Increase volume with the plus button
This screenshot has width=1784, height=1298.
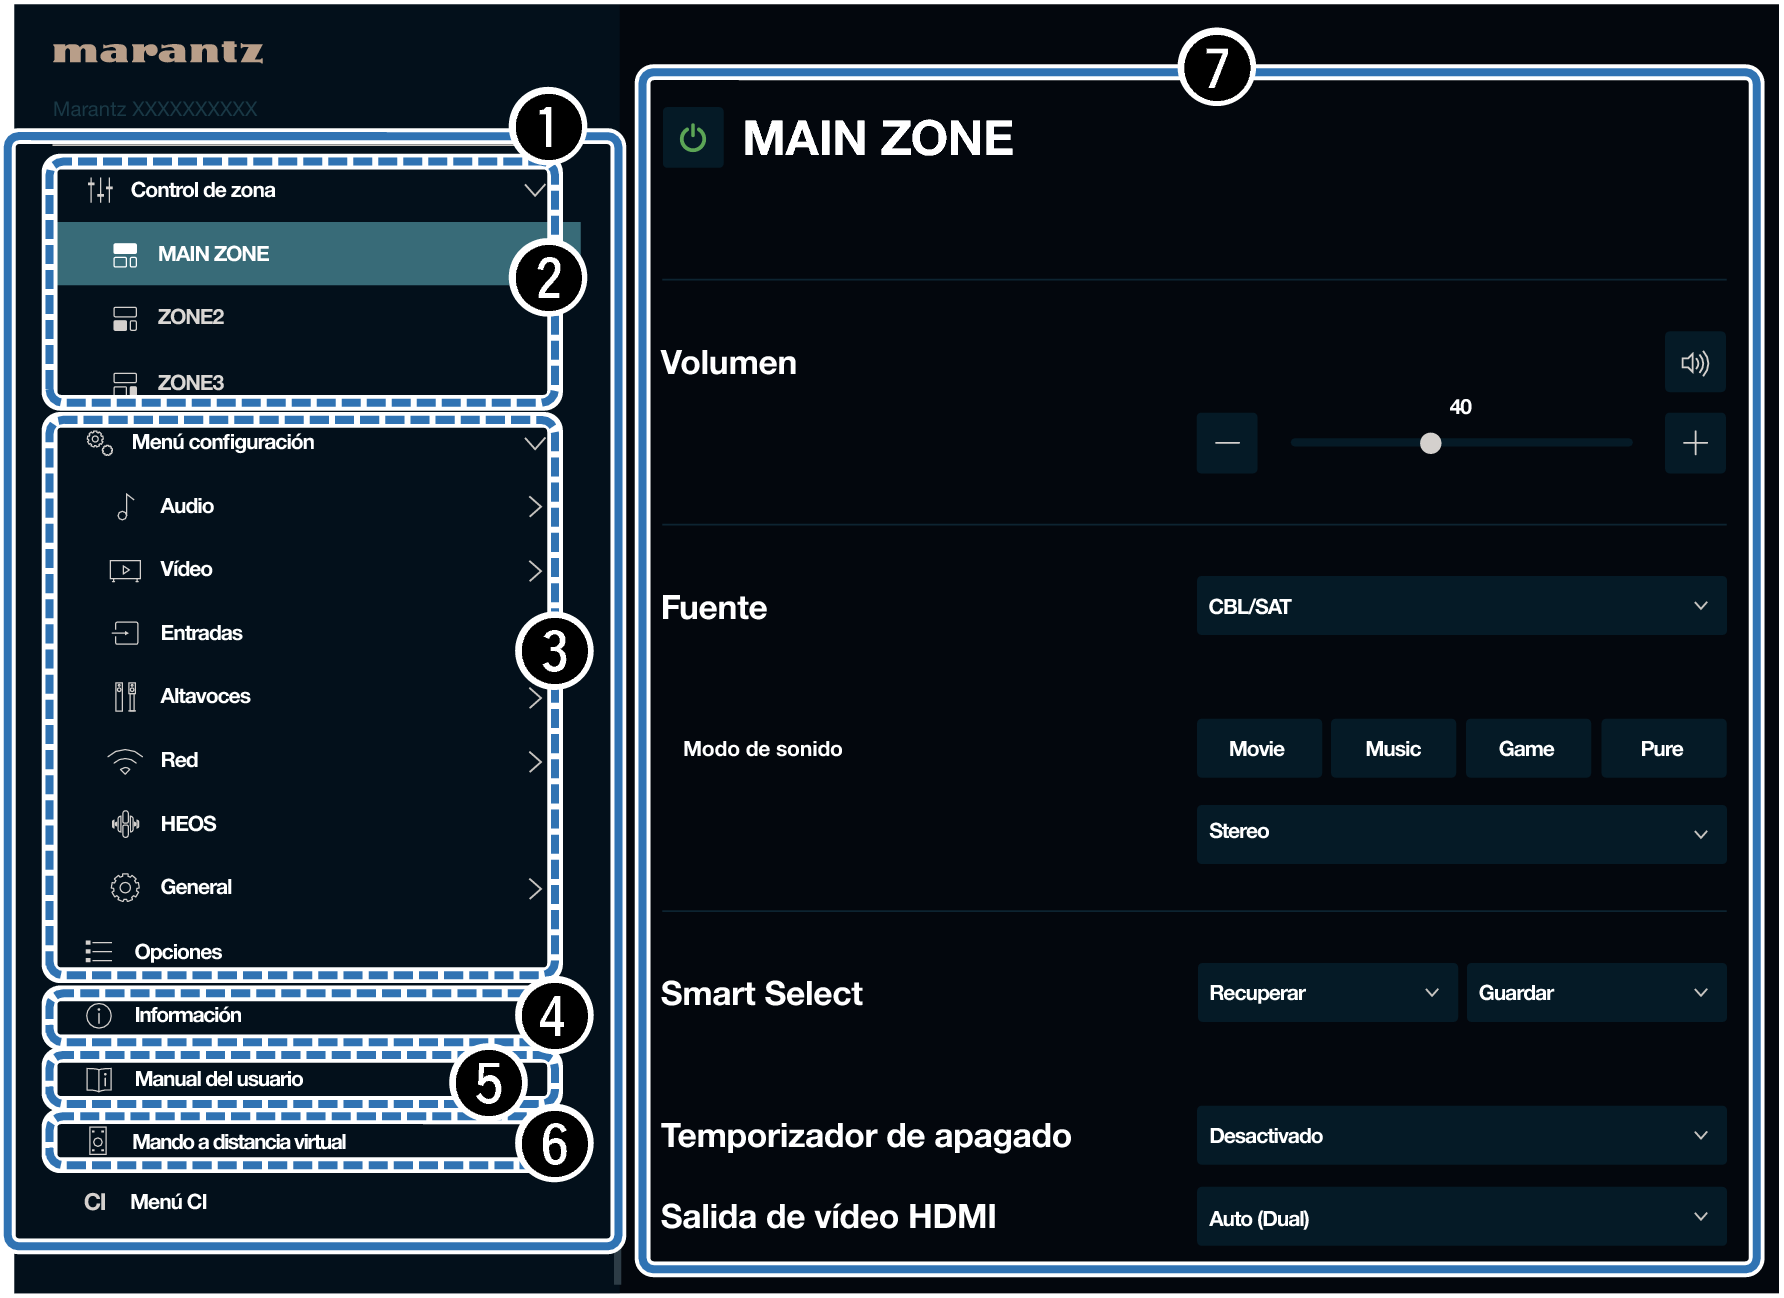[x=1695, y=443]
